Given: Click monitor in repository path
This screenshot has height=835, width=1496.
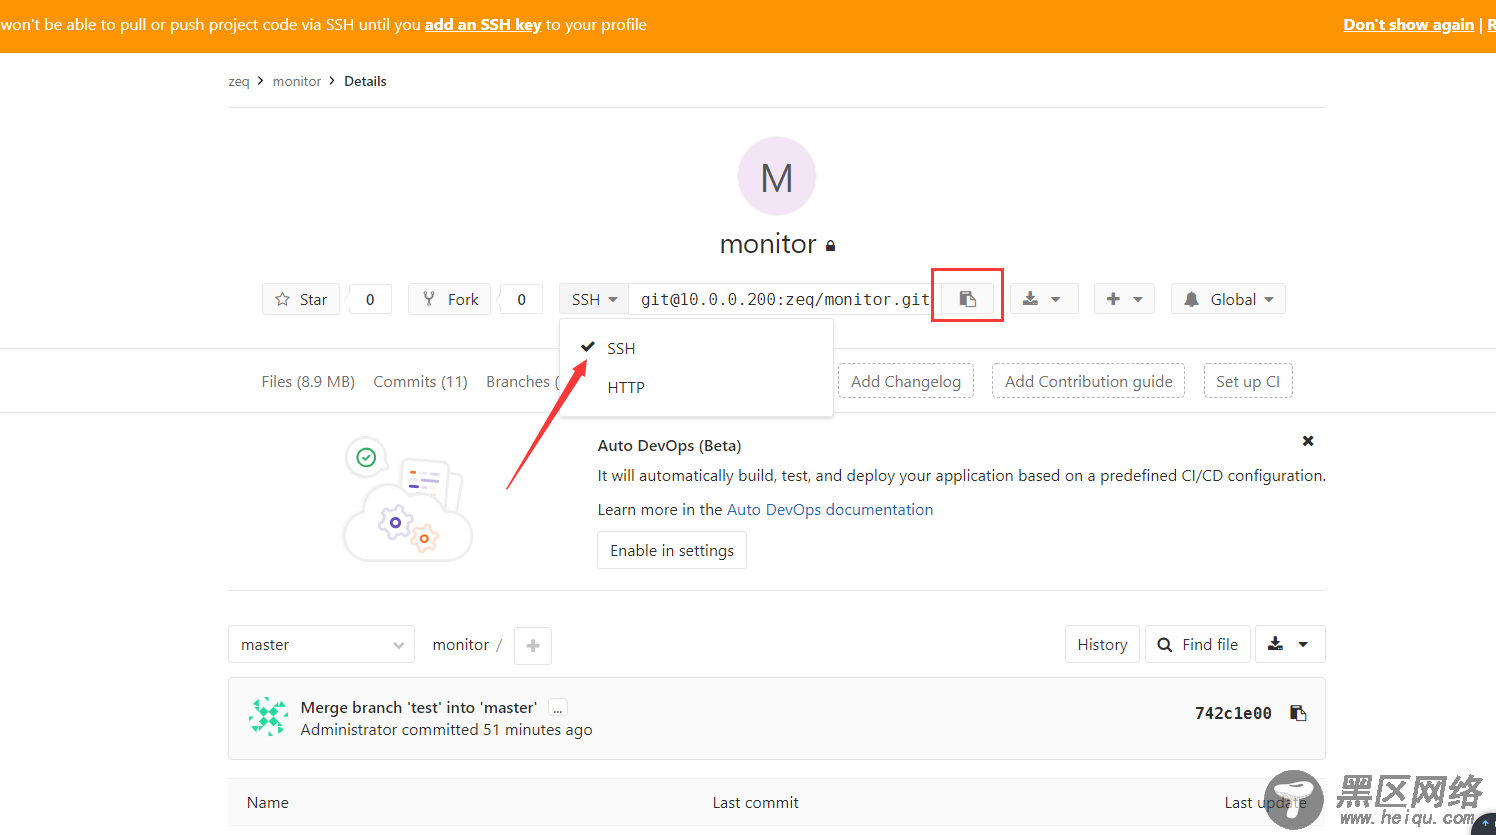Looking at the screenshot, I should pyautogui.click(x=461, y=645).
